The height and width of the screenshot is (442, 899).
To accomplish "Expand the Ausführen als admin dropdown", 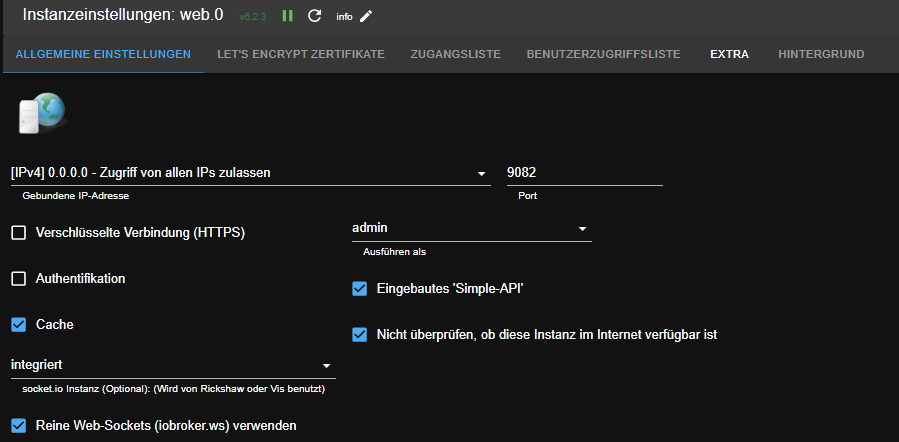I will 470,229.
